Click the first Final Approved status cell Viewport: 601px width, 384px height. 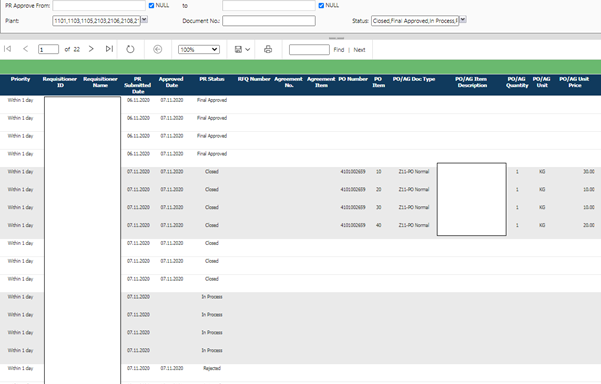(x=212, y=100)
